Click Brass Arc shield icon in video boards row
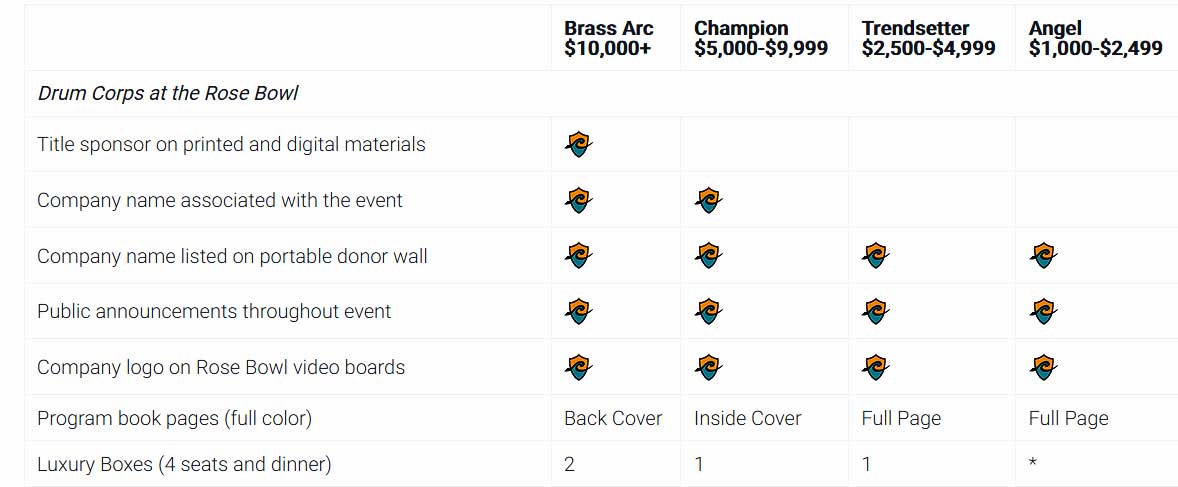The width and height of the screenshot is (1178, 487). pos(578,368)
